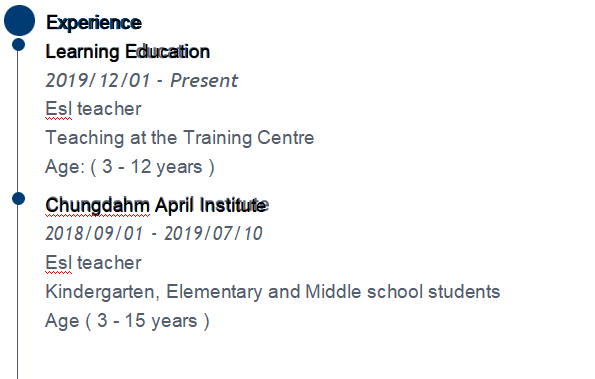Image resolution: width=595 pixels, height=379 pixels.
Task: Click the Learning Education timeline bullet
Action: pyautogui.click(x=18, y=44)
